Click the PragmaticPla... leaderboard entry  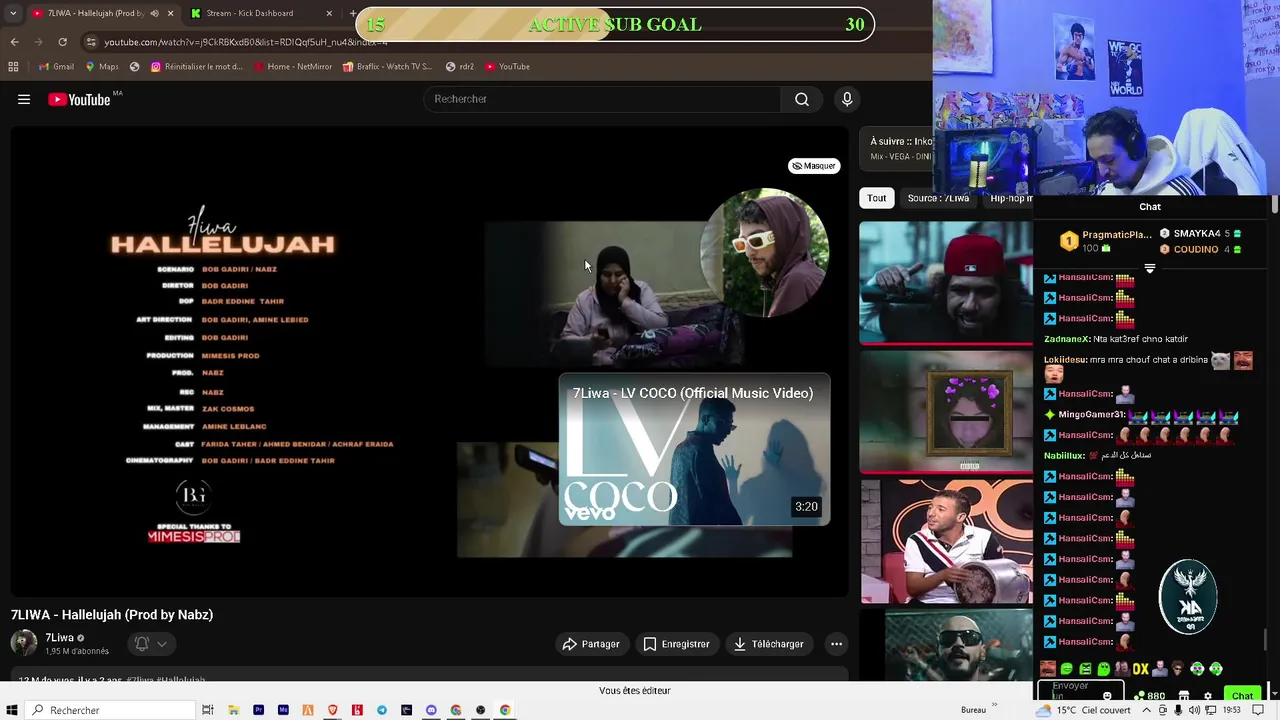(1106, 241)
